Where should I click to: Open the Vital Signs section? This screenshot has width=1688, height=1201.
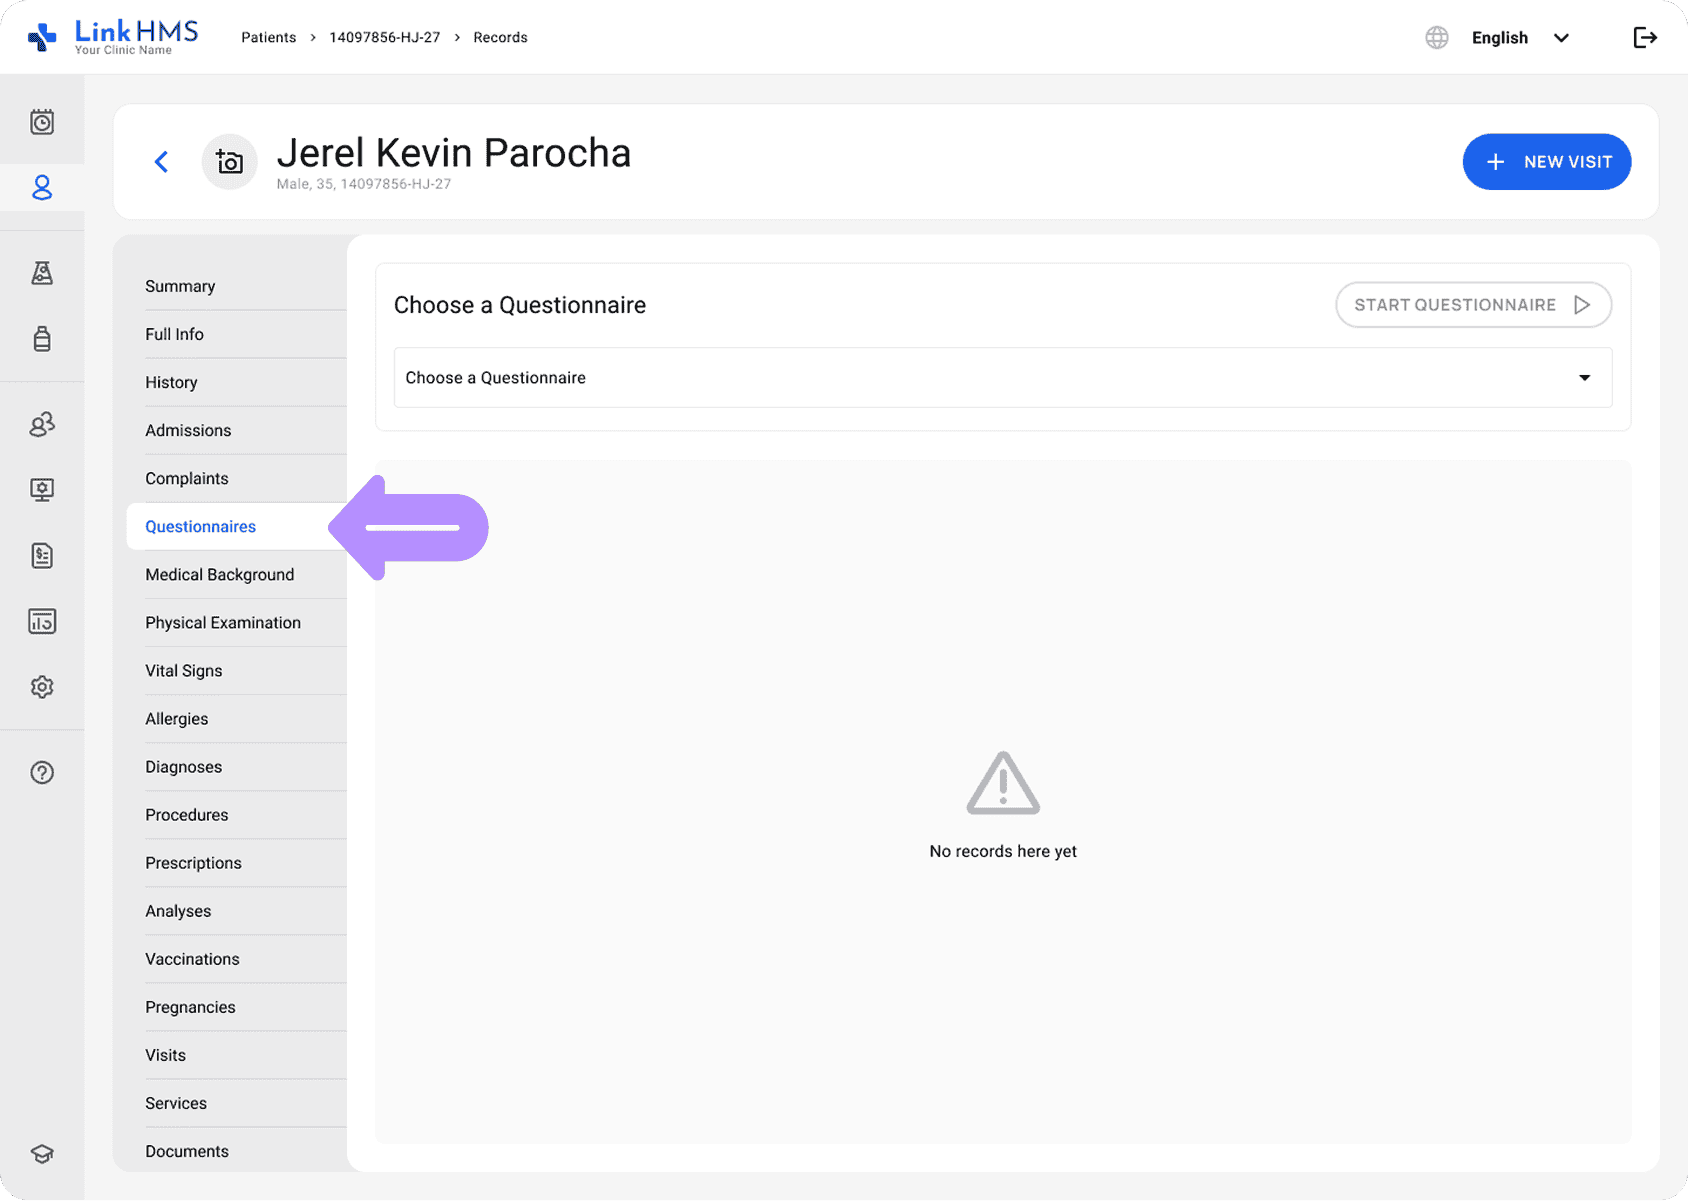184,671
